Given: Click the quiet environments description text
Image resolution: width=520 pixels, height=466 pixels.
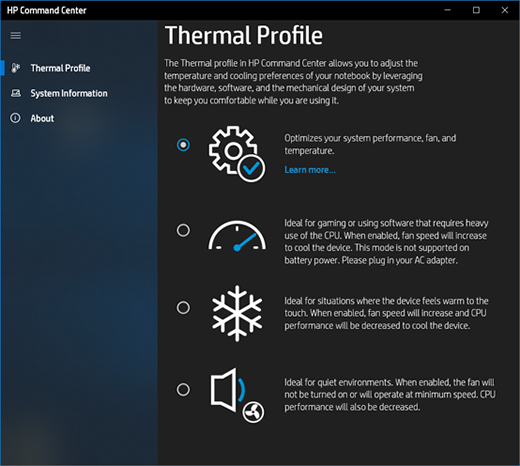Looking at the screenshot, I should tap(390, 395).
